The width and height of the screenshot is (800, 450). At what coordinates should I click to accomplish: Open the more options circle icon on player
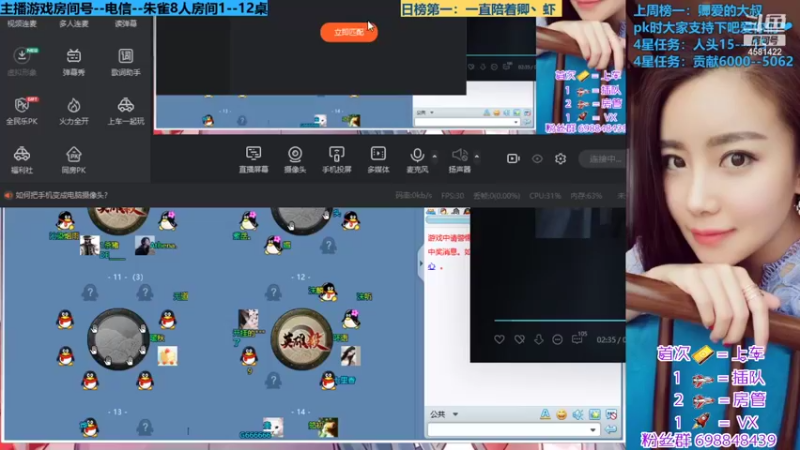coord(557,339)
